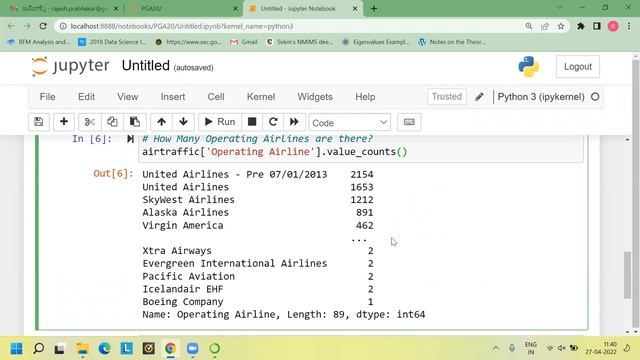This screenshot has height=360, width=640.
Task: Open the Windows Start menu
Action: [16, 349]
